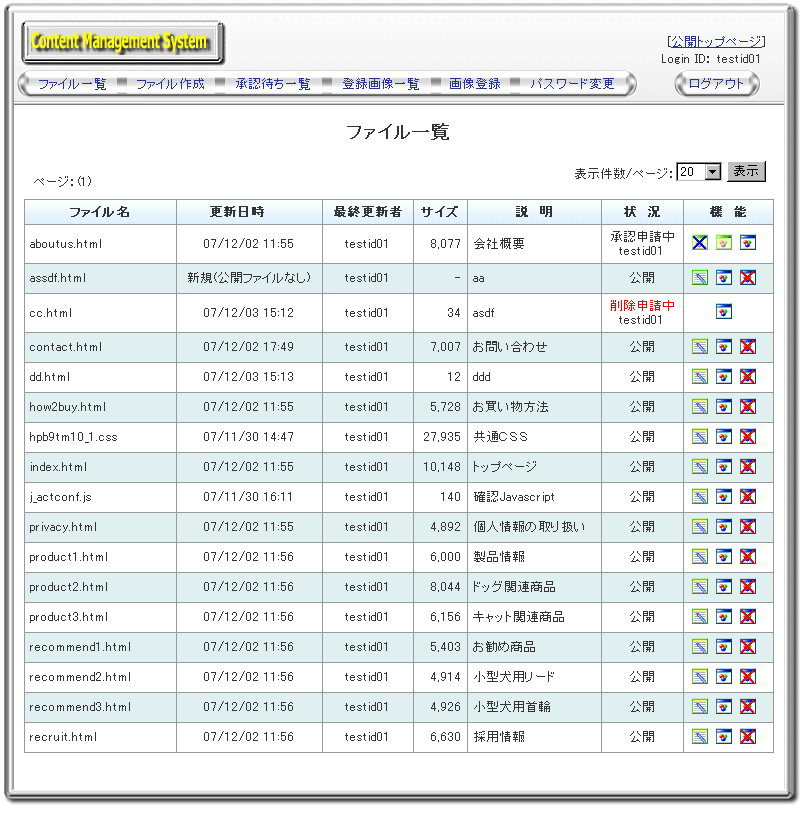Preview the product3.html file
Screen dimensions: 802x827
click(x=724, y=617)
